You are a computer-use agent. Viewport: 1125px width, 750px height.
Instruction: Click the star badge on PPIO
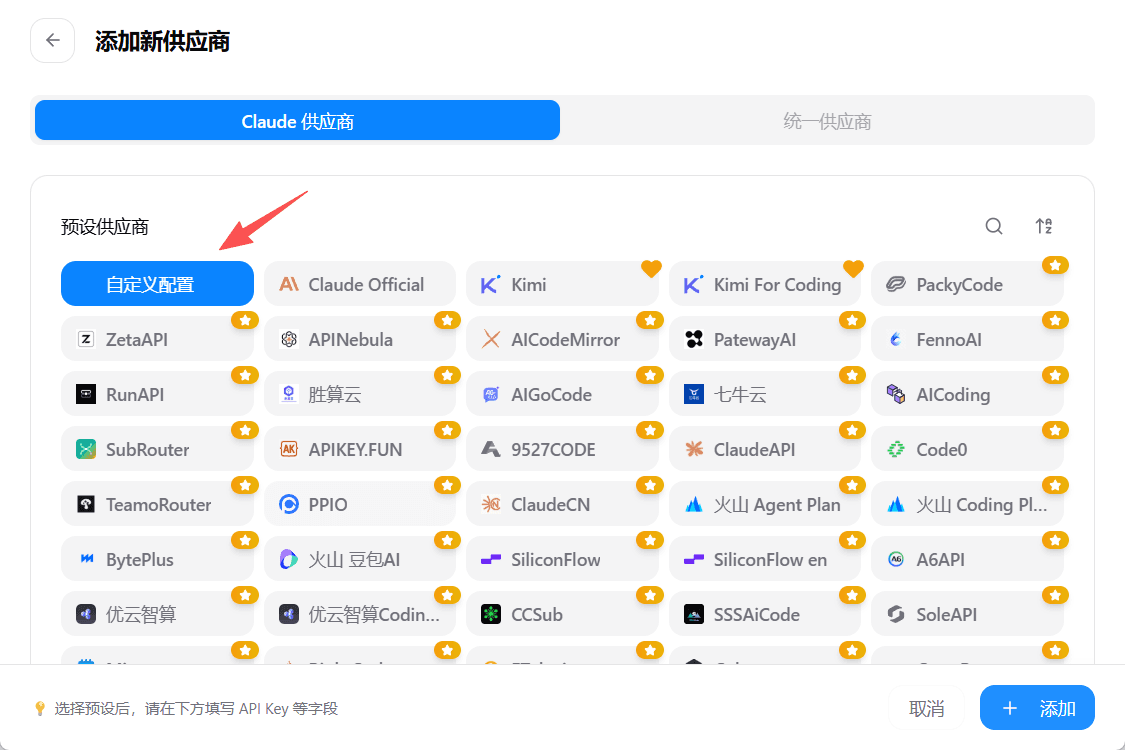pos(447,485)
